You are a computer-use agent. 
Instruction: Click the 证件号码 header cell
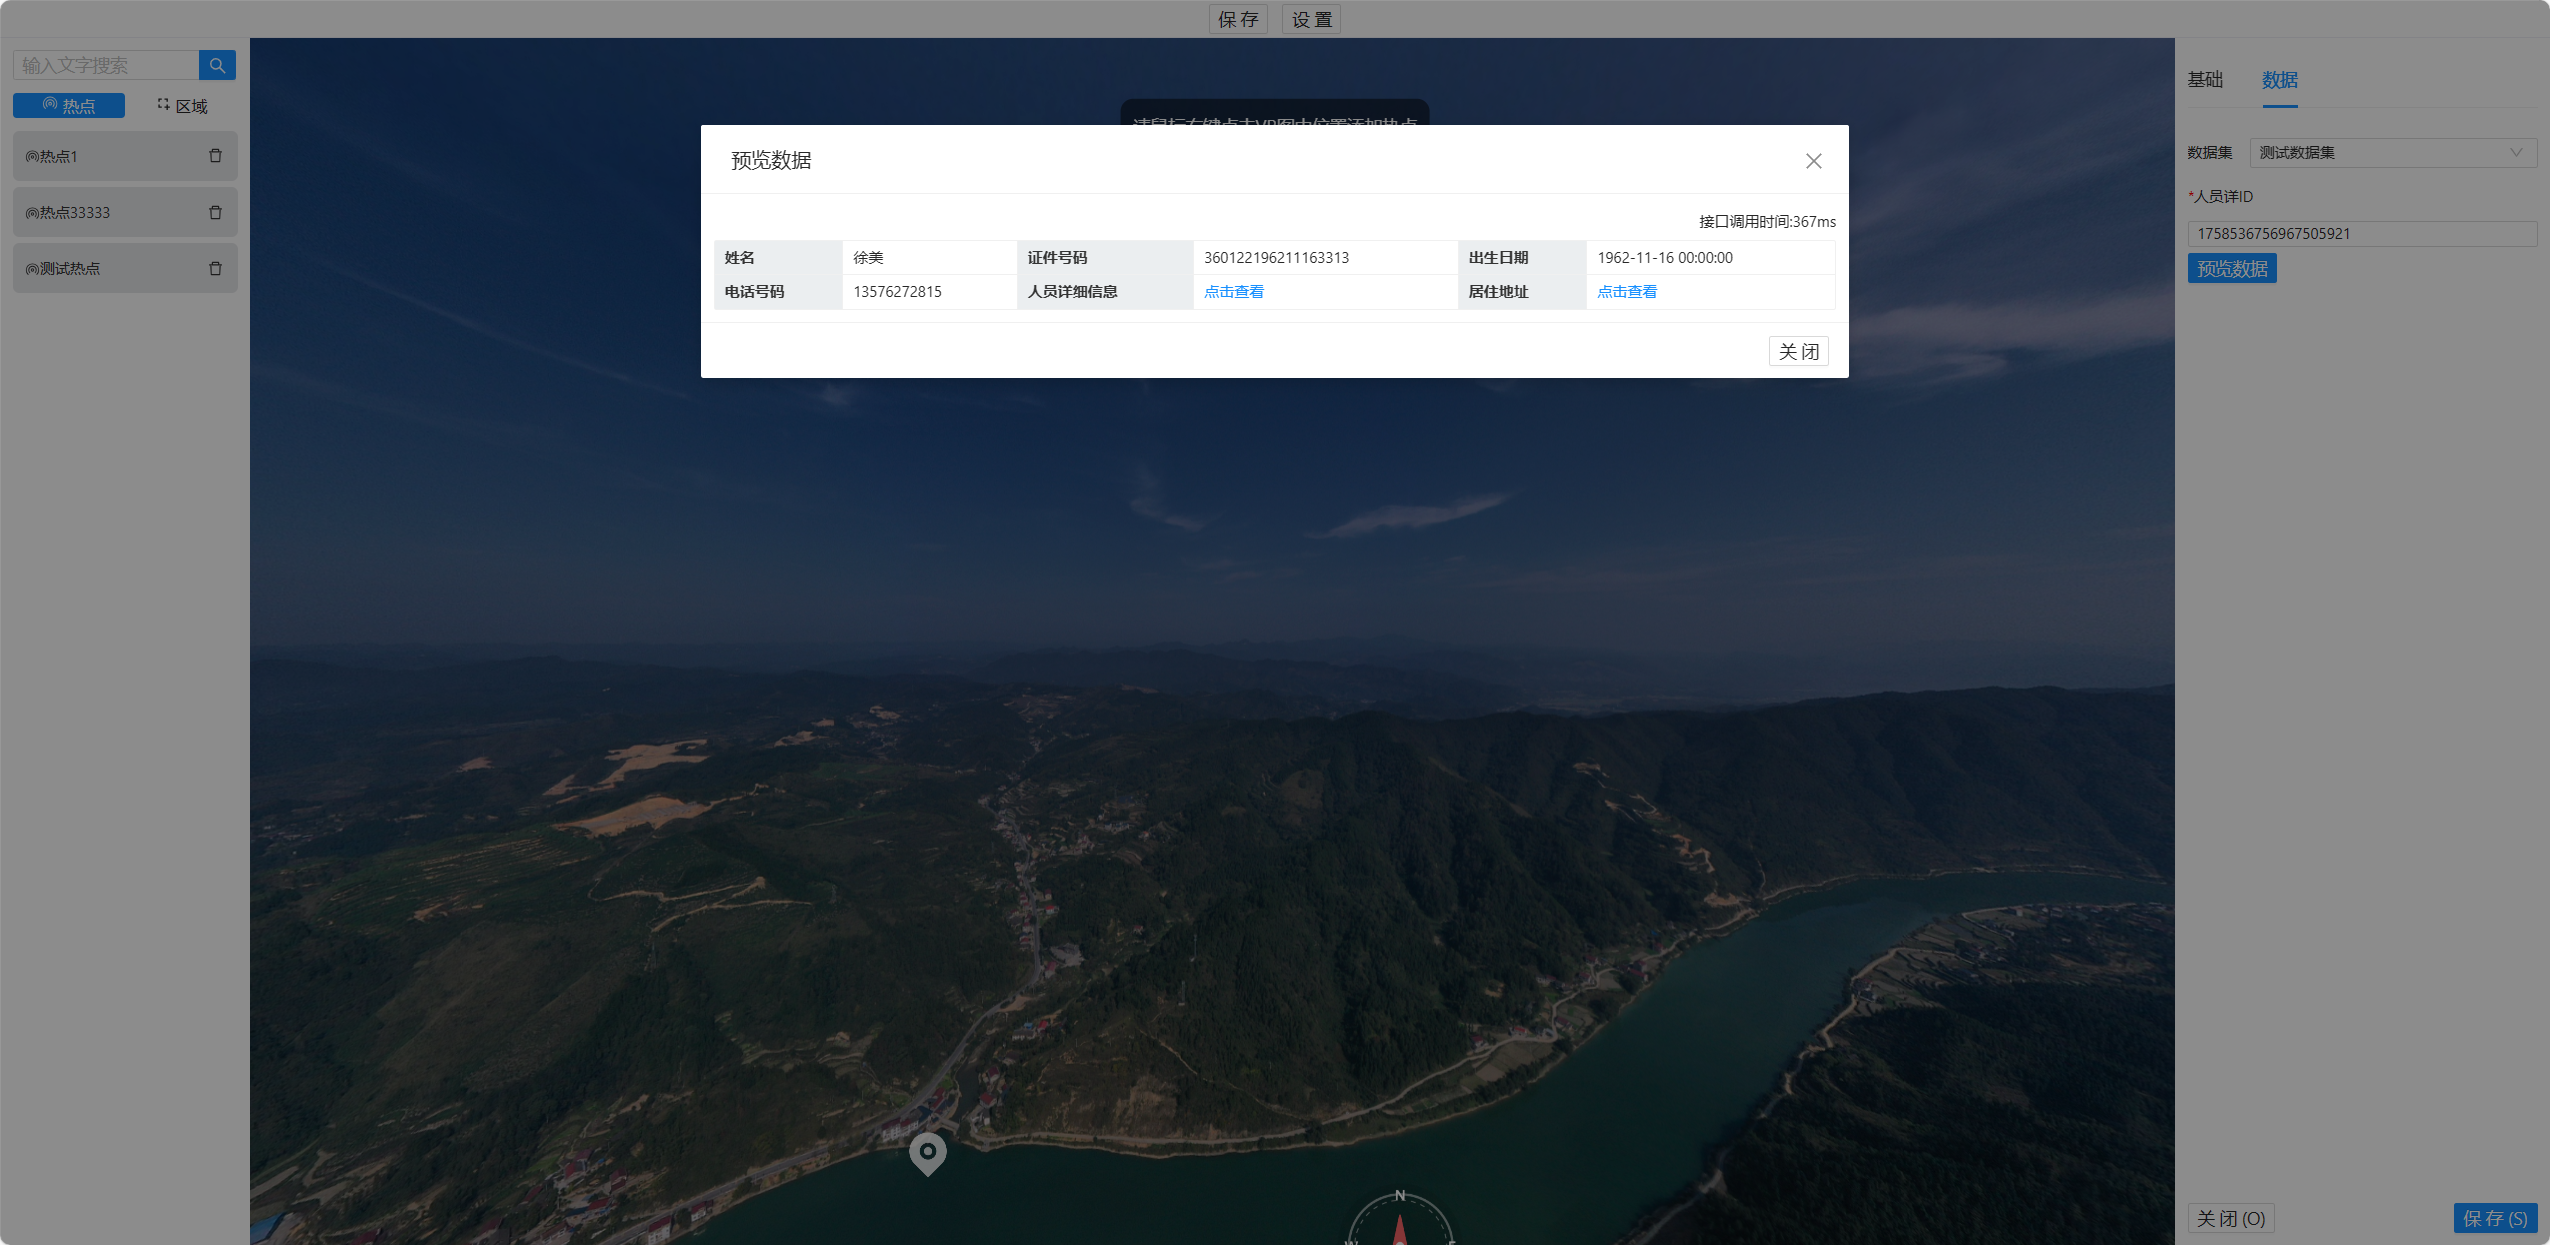click(1105, 258)
